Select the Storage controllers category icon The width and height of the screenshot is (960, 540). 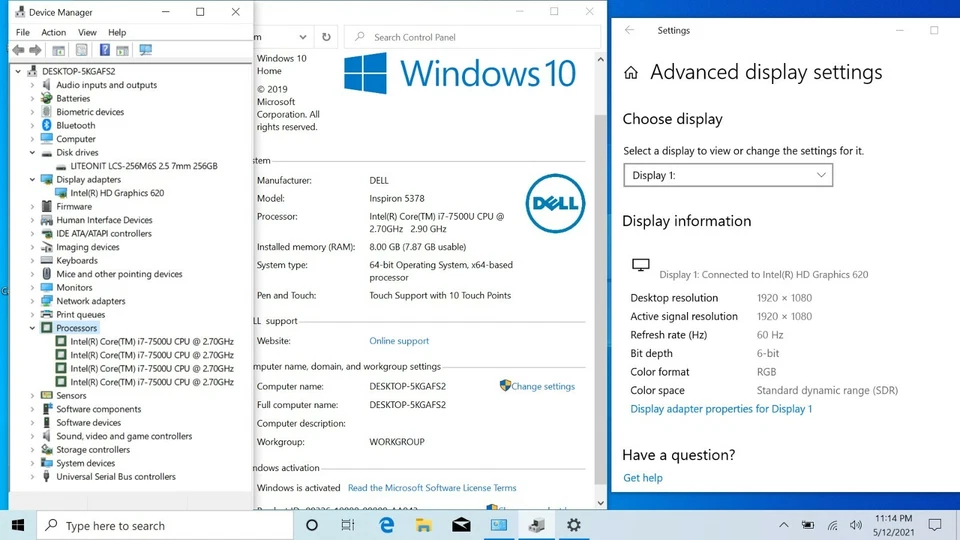tap(47, 449)
